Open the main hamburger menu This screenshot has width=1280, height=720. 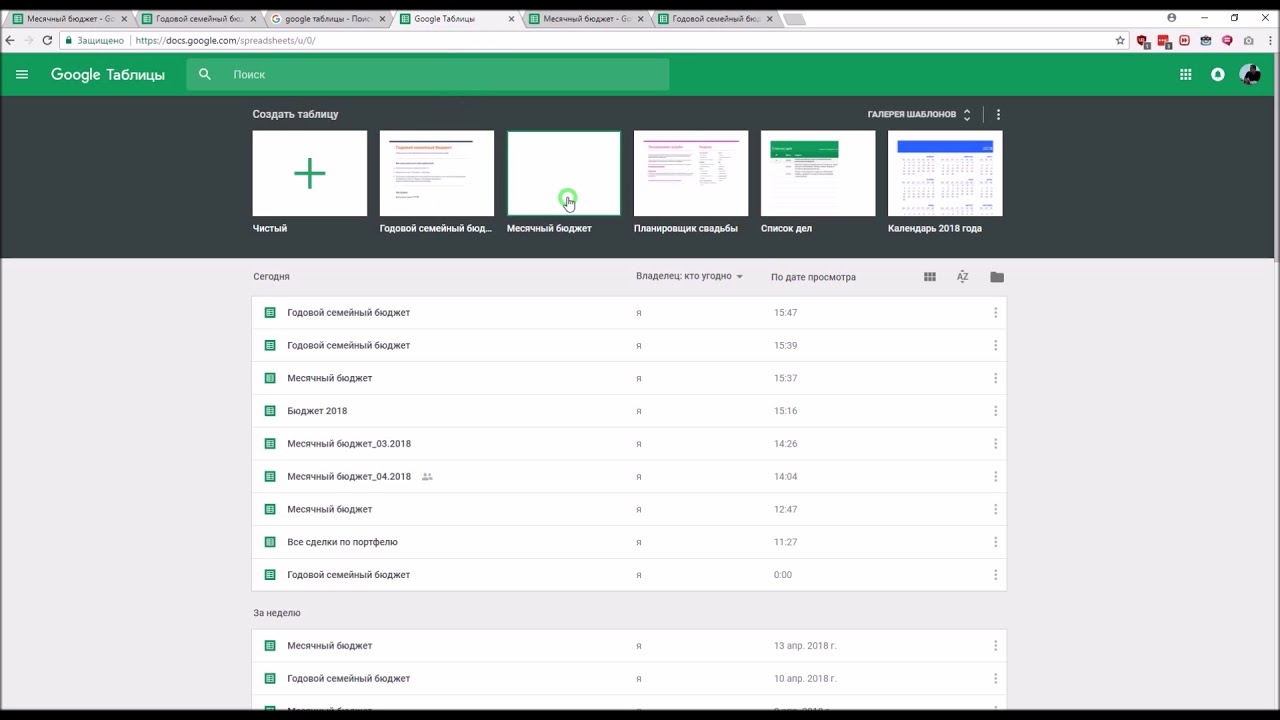[x=22, y=74]
